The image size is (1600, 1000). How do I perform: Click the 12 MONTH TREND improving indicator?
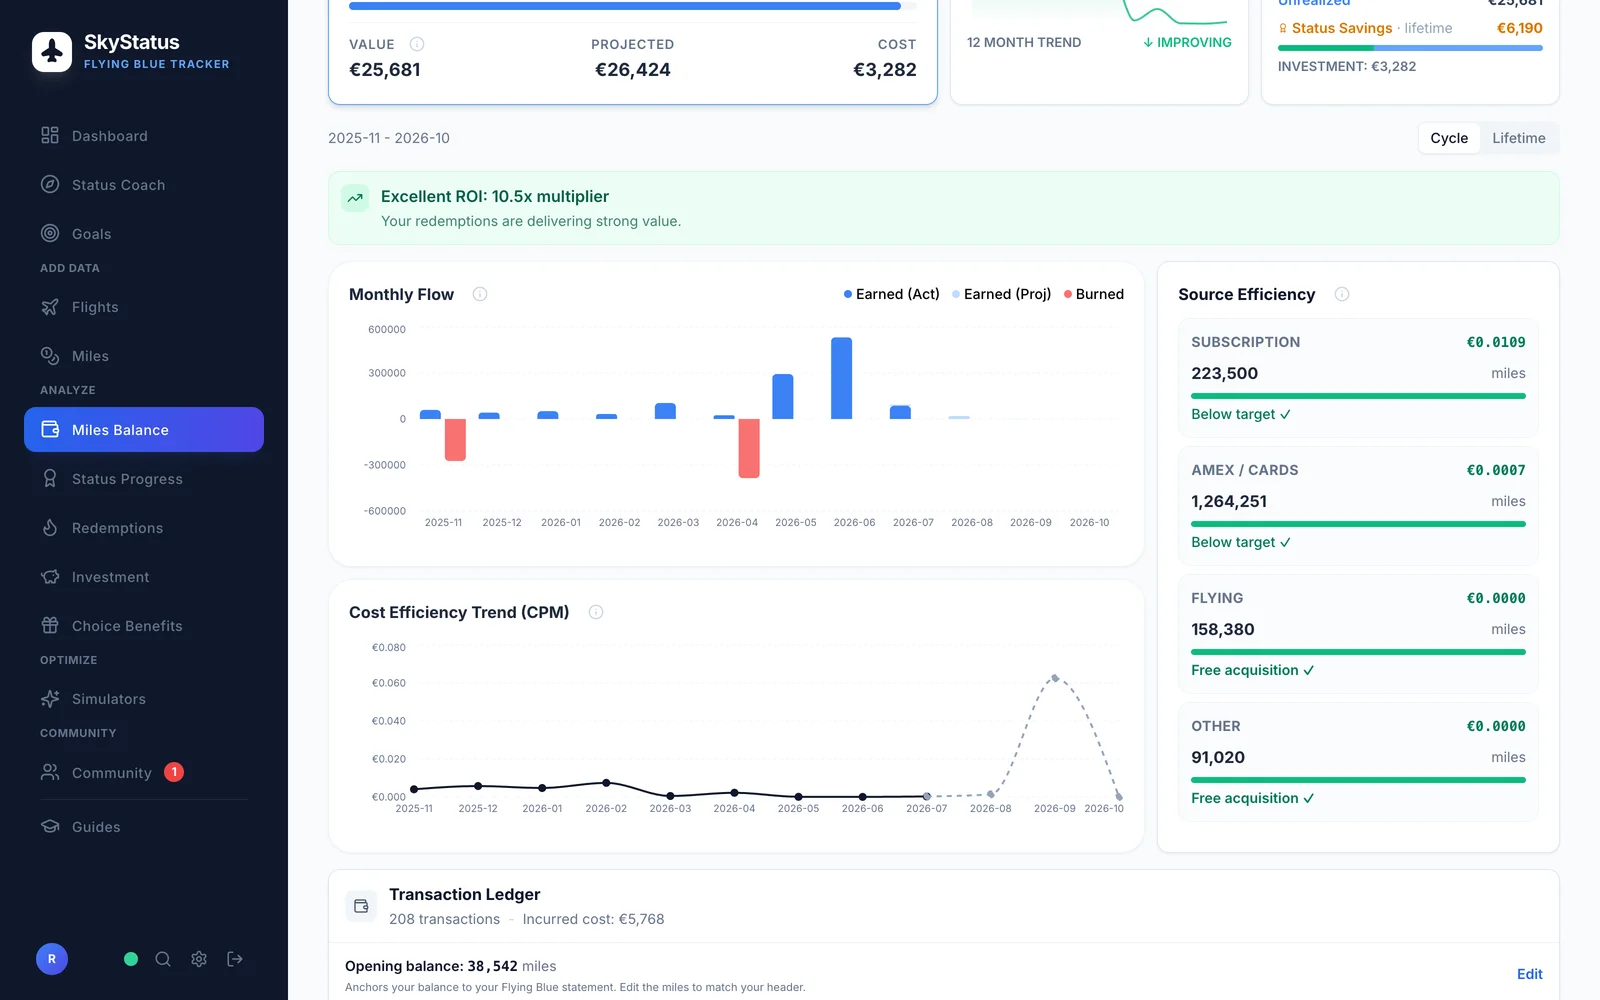click(1187, 42)
